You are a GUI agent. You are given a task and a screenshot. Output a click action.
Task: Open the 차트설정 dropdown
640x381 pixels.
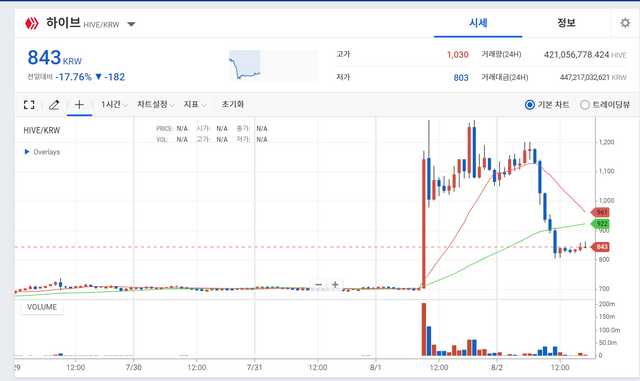[x=156, y=105]
